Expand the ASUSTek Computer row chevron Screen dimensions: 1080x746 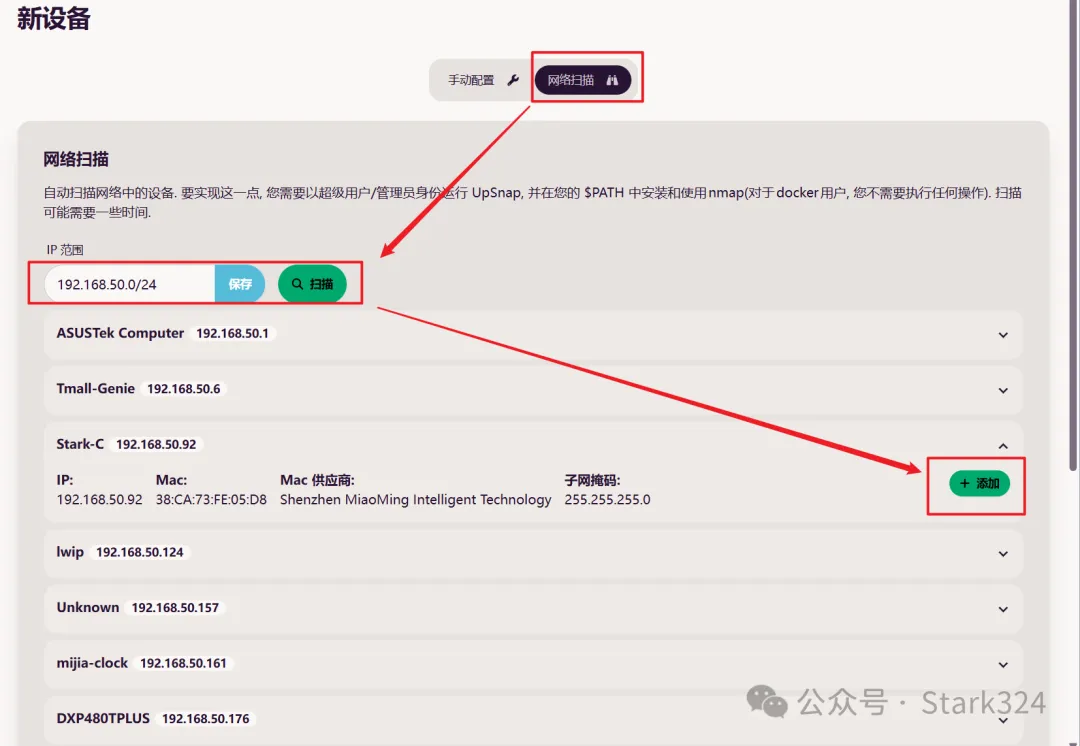pyautogui.click(x=1003, y=335)
